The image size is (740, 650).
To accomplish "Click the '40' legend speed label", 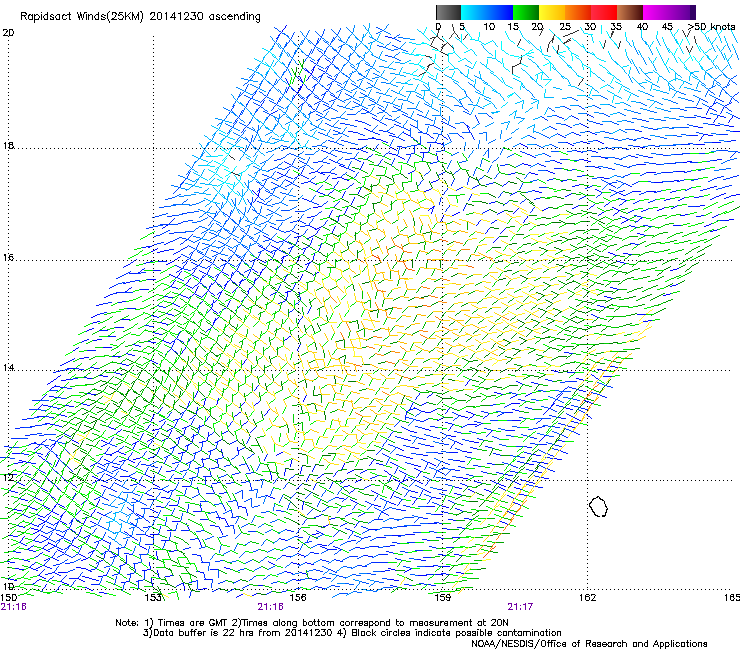I will pos(642,26).
